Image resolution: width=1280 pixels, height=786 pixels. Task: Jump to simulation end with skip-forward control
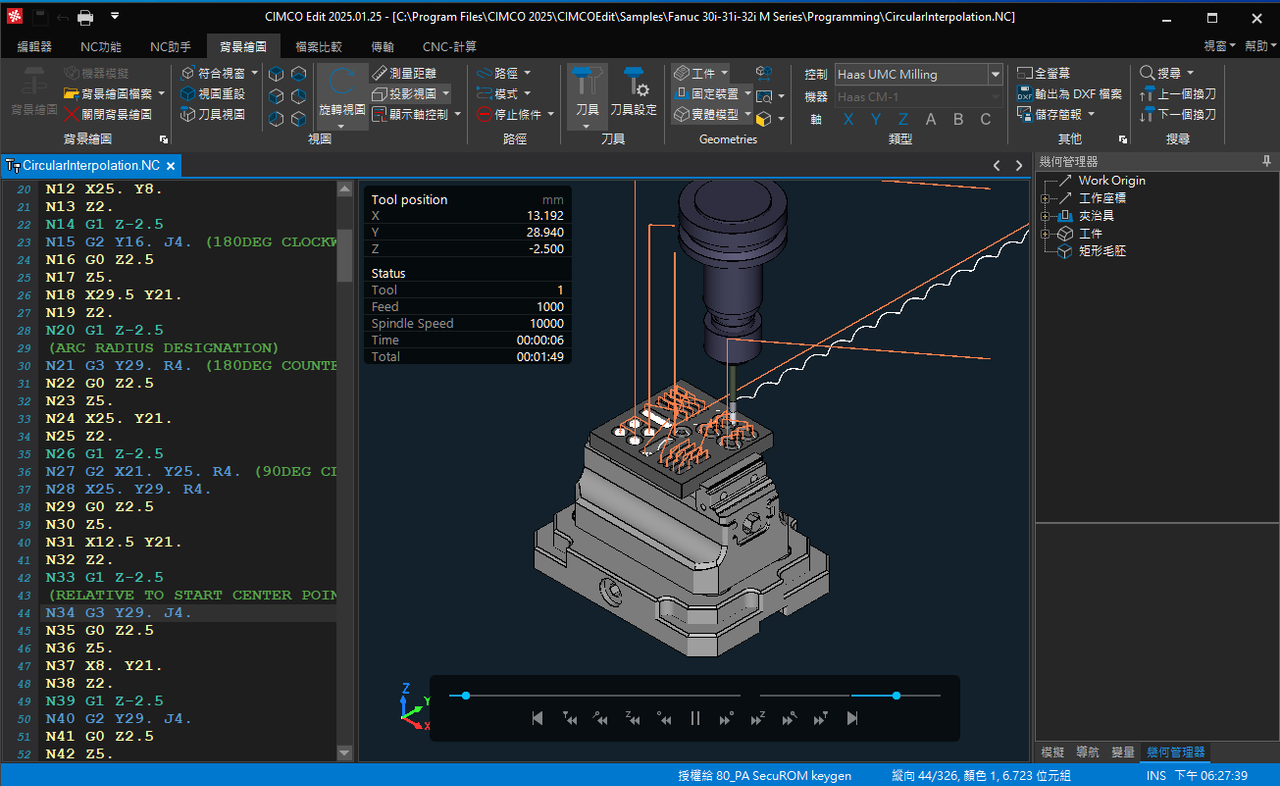click(x=852, y=718)
